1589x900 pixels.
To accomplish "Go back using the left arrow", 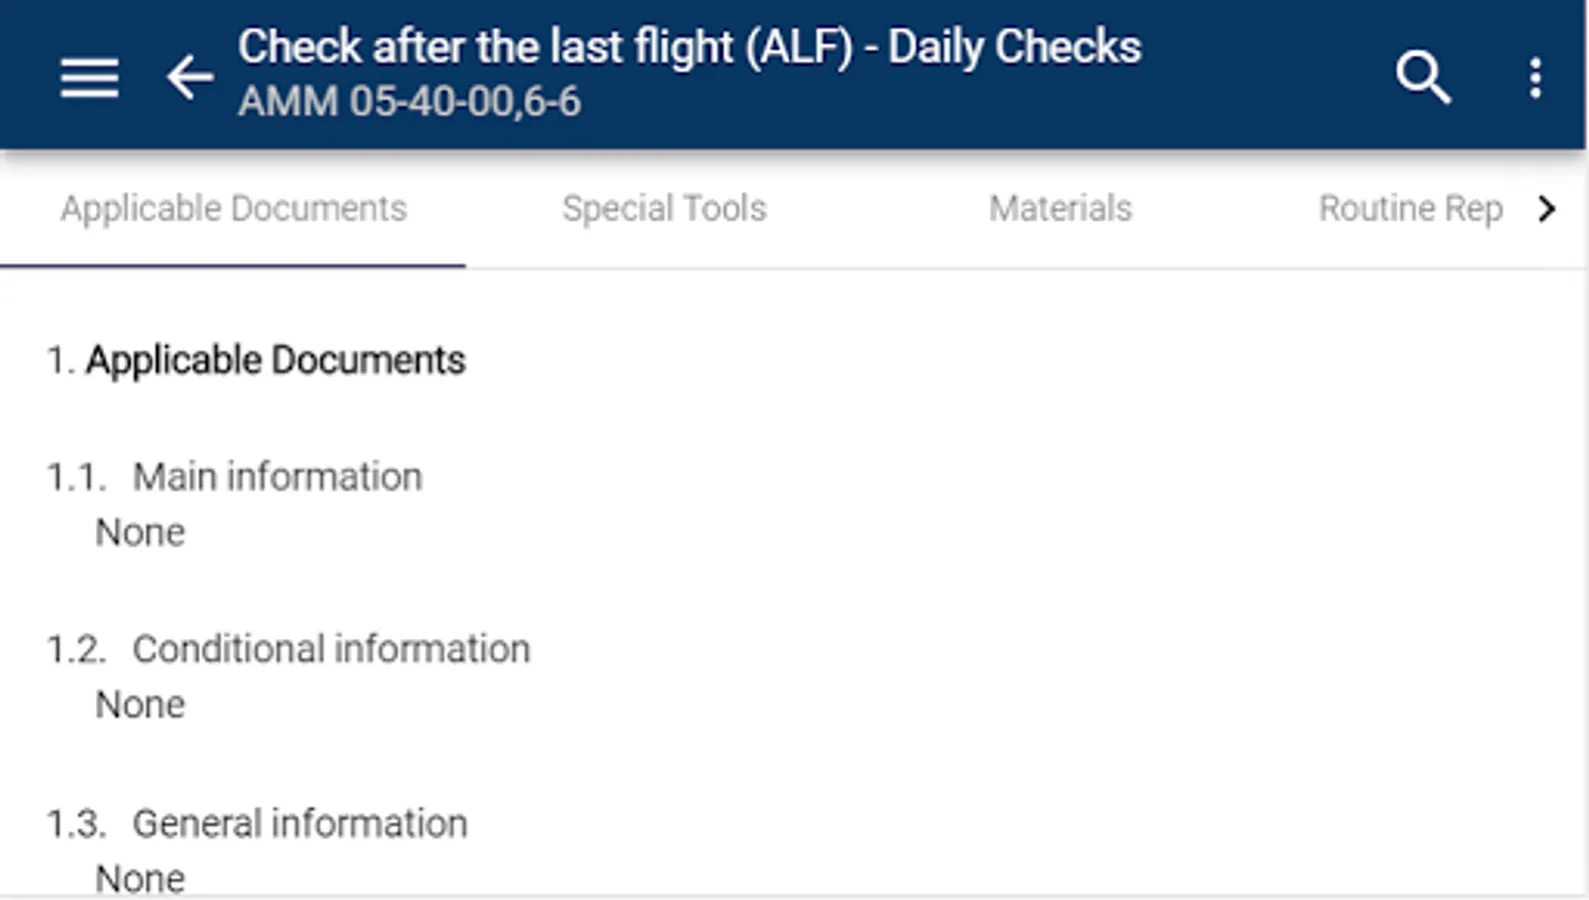I will click(x=189, y=77).
